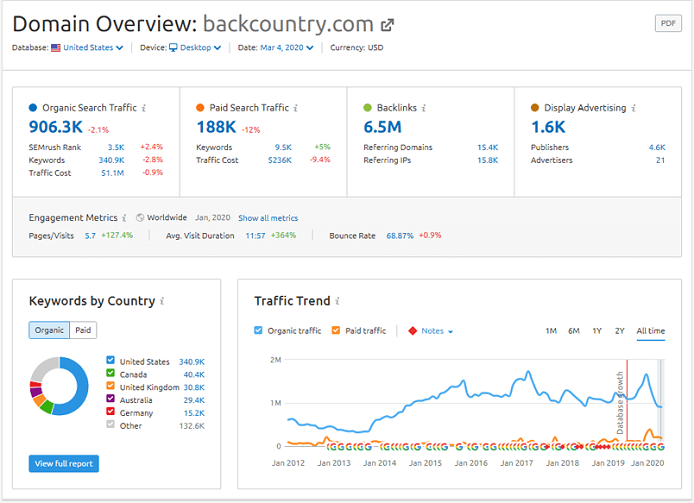Switch to Paid keywords tab
The image size is (694, 503).
[x=83, y=330]
